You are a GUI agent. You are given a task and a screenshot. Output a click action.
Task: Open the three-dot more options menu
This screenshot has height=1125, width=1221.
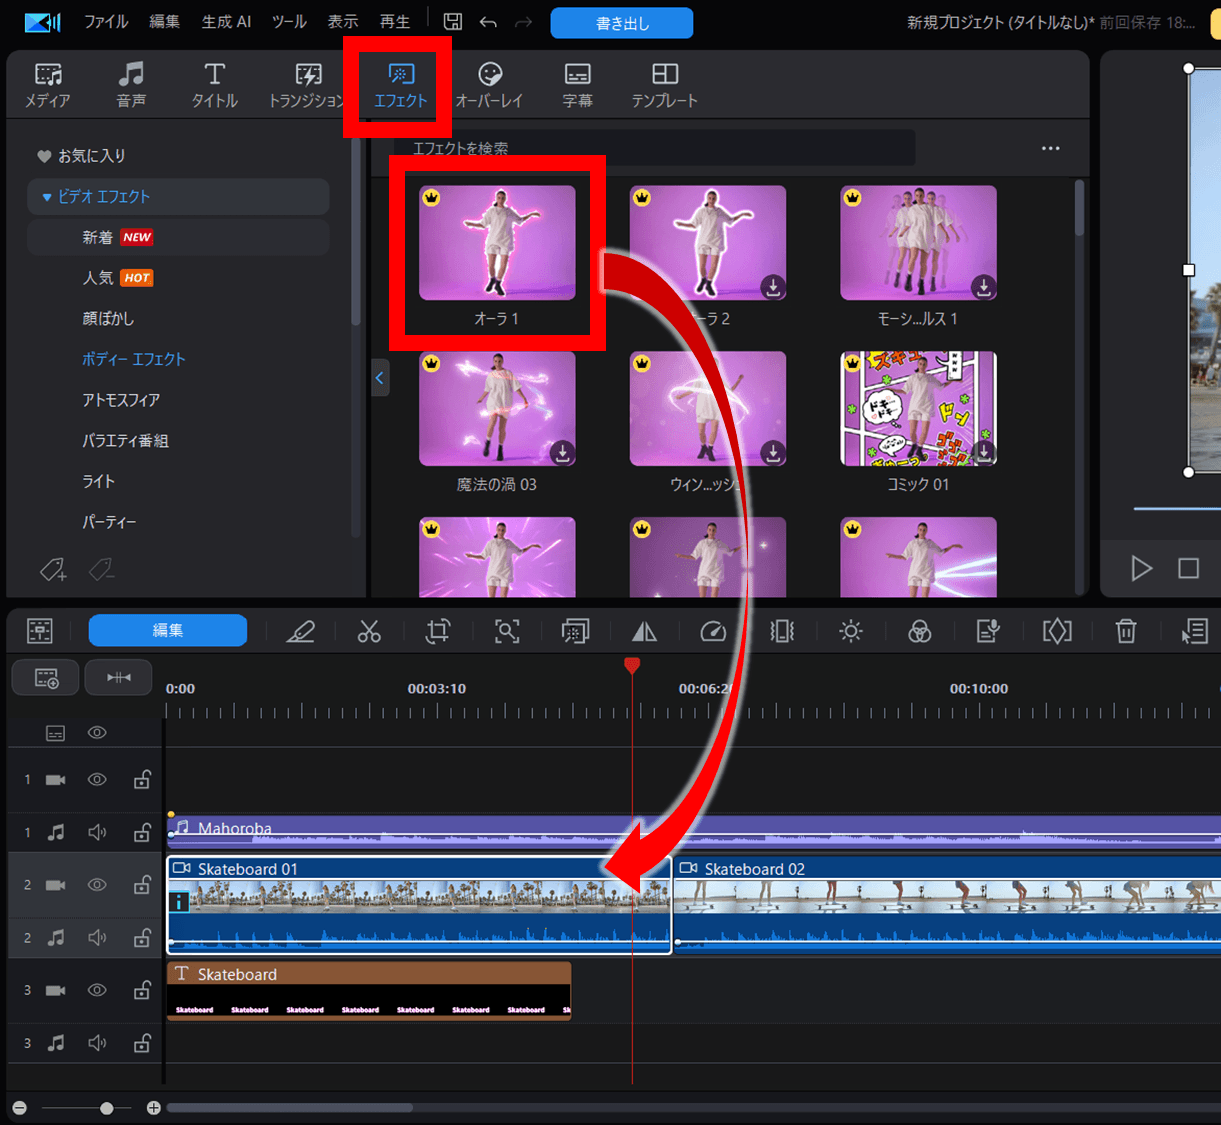pyautogui.click(x=1050, y=148)
